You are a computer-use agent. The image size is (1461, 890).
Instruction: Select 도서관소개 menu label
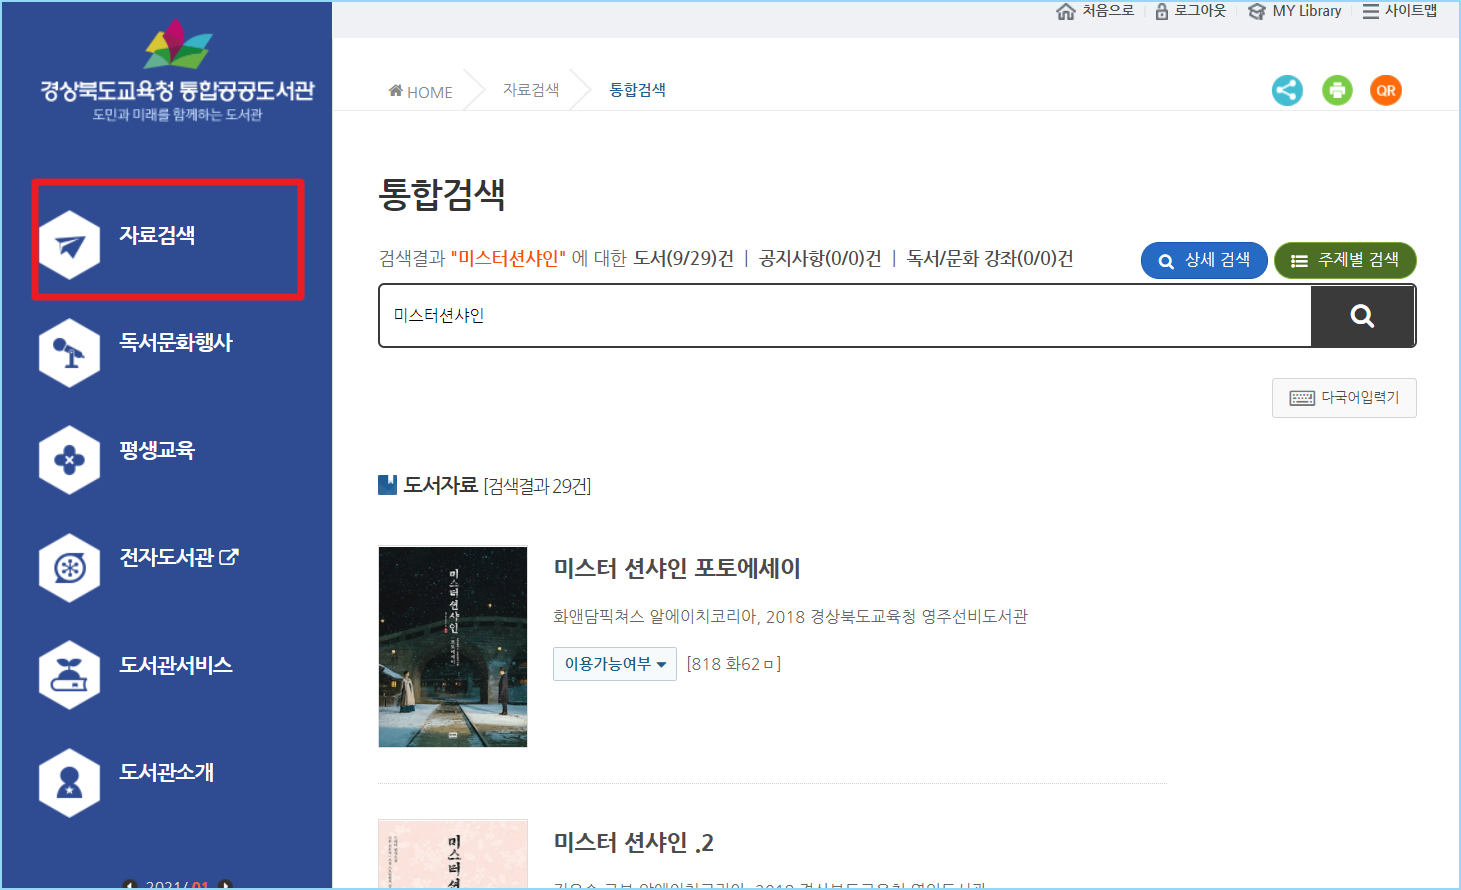coord(167,772)
